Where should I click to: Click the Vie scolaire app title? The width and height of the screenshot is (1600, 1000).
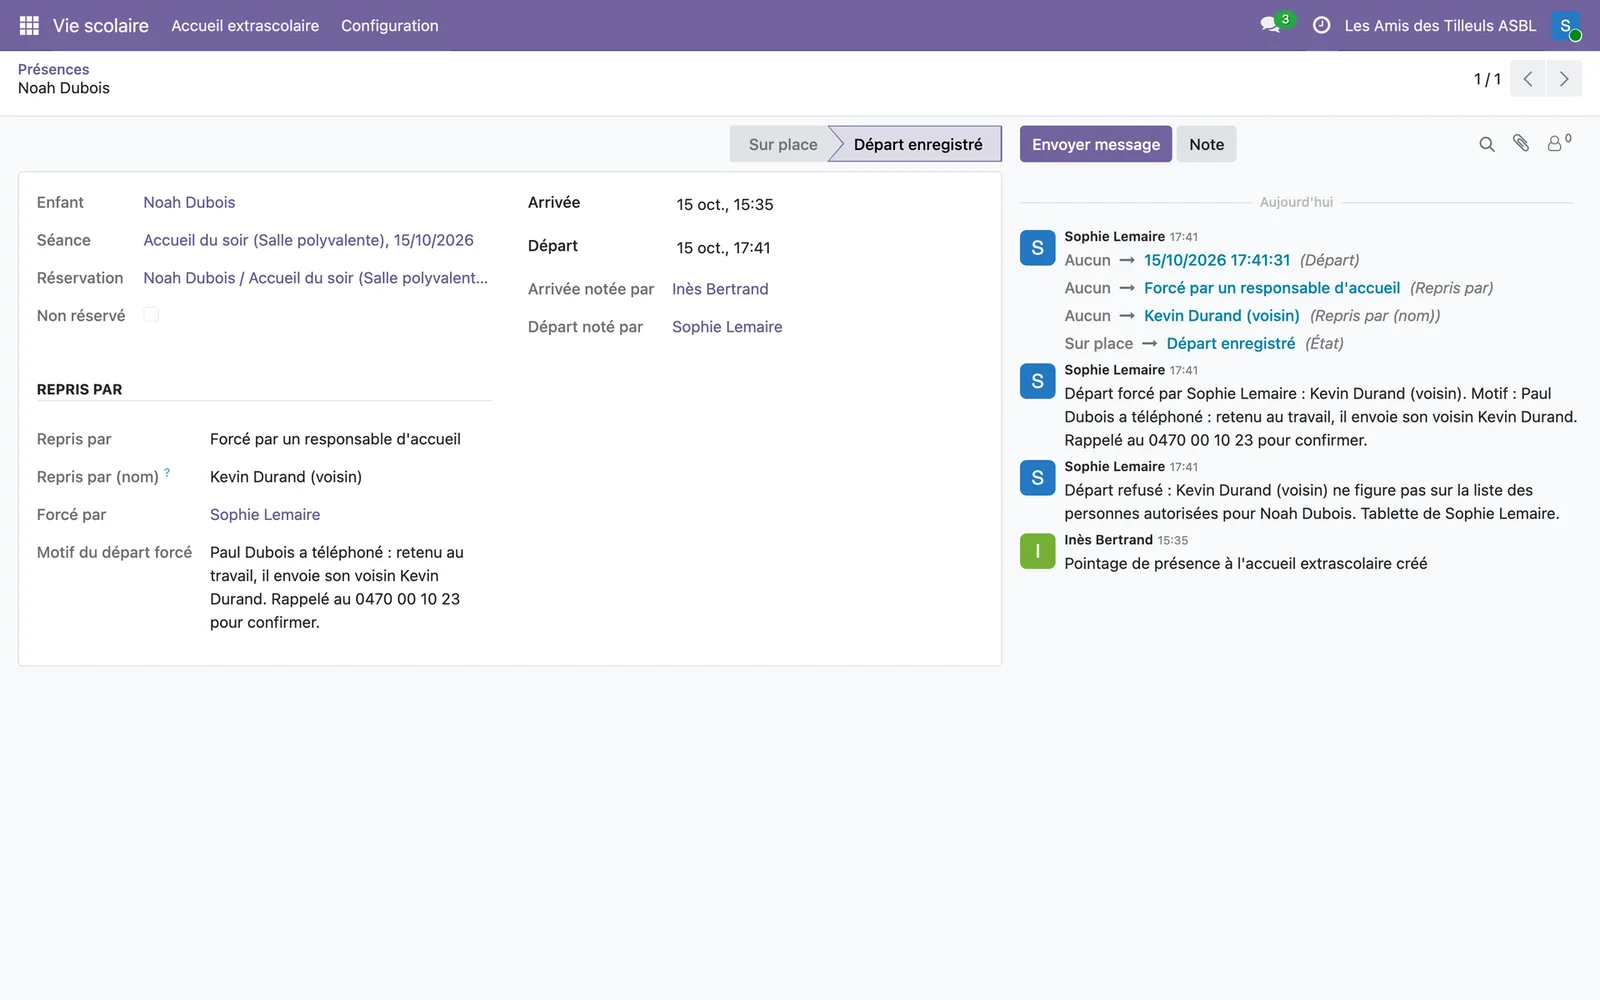(x=101, y=26)
